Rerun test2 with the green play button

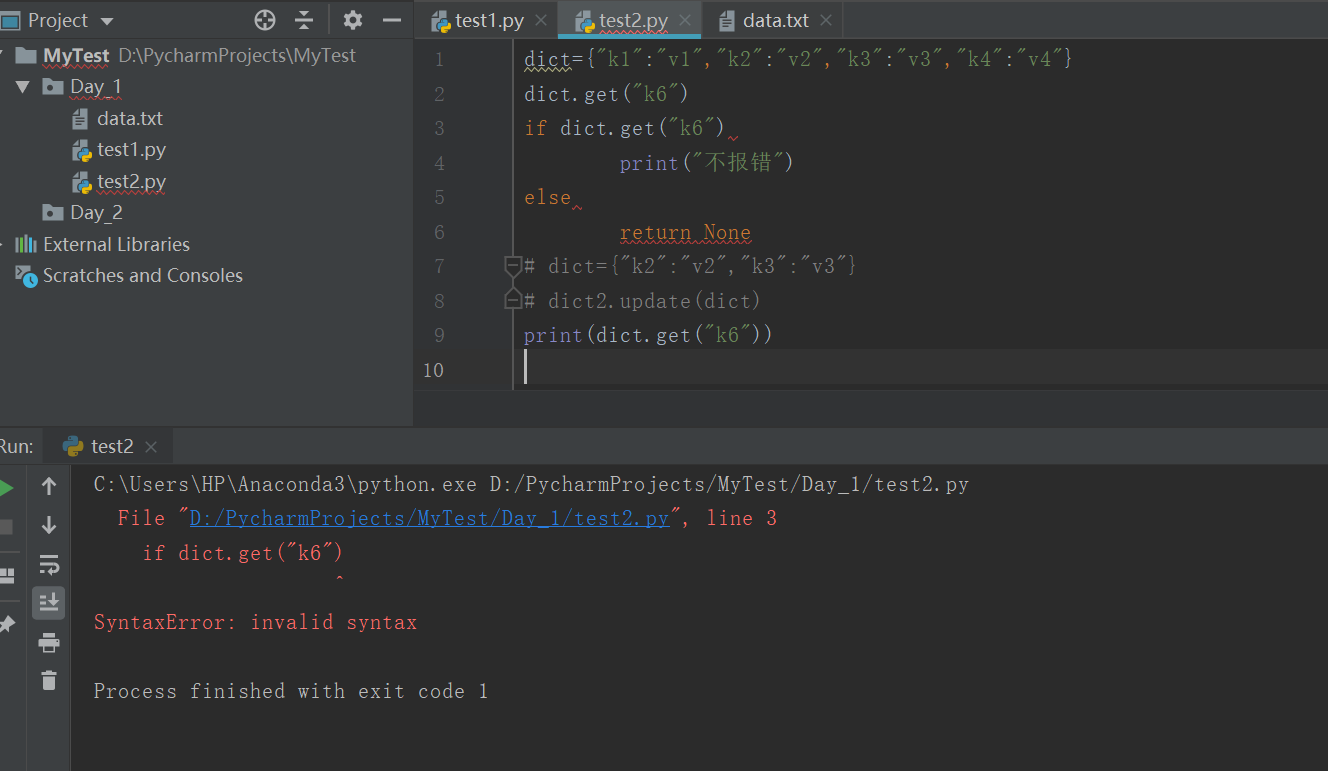click(6, 488)
